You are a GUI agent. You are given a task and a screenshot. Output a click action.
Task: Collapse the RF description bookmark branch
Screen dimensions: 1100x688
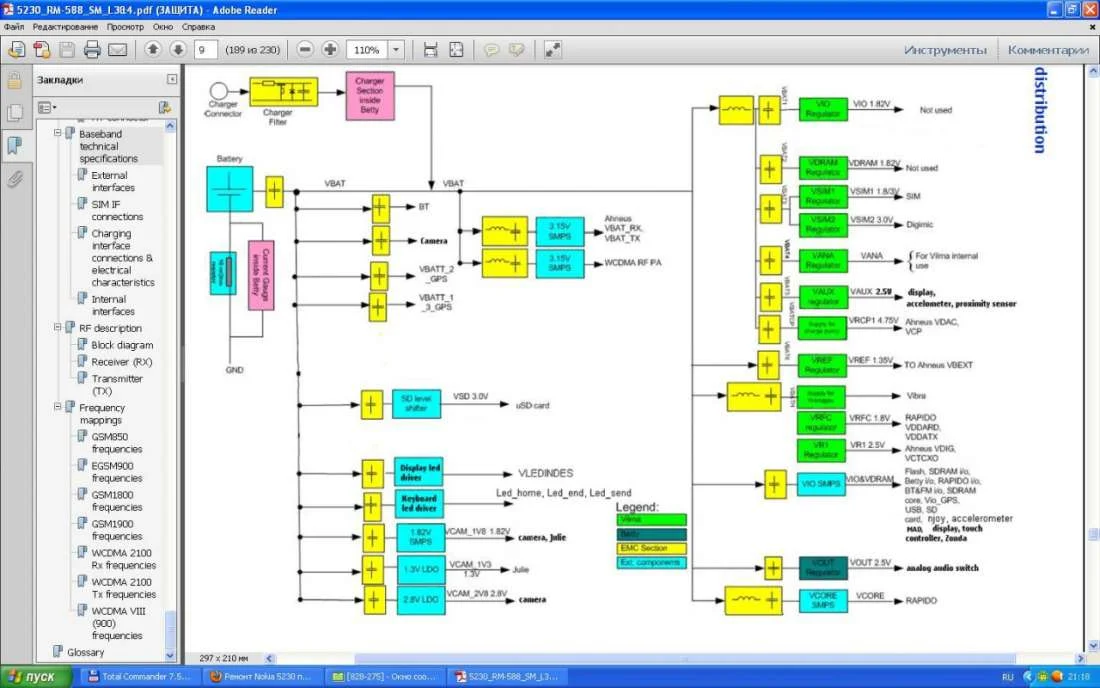(x=58, y=328)
